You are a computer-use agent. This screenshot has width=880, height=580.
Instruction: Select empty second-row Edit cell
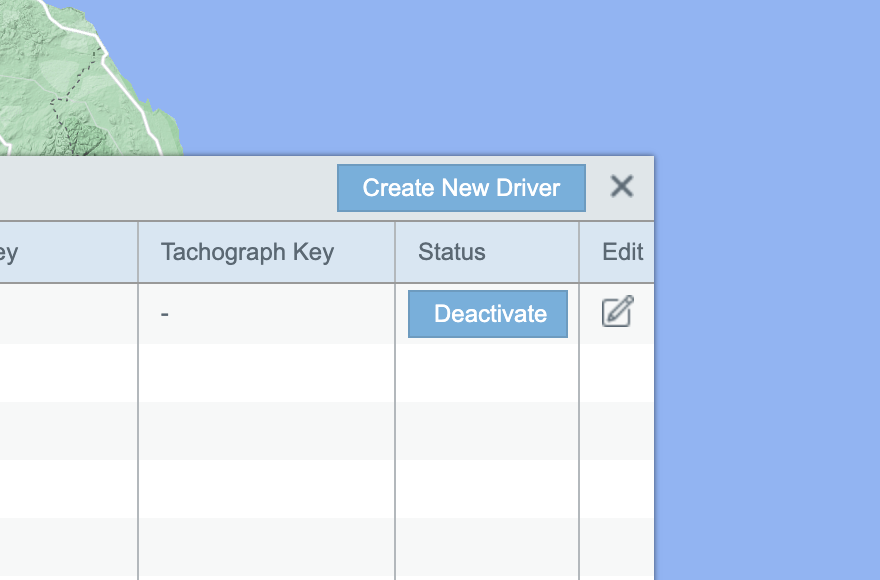coord(617,373)
